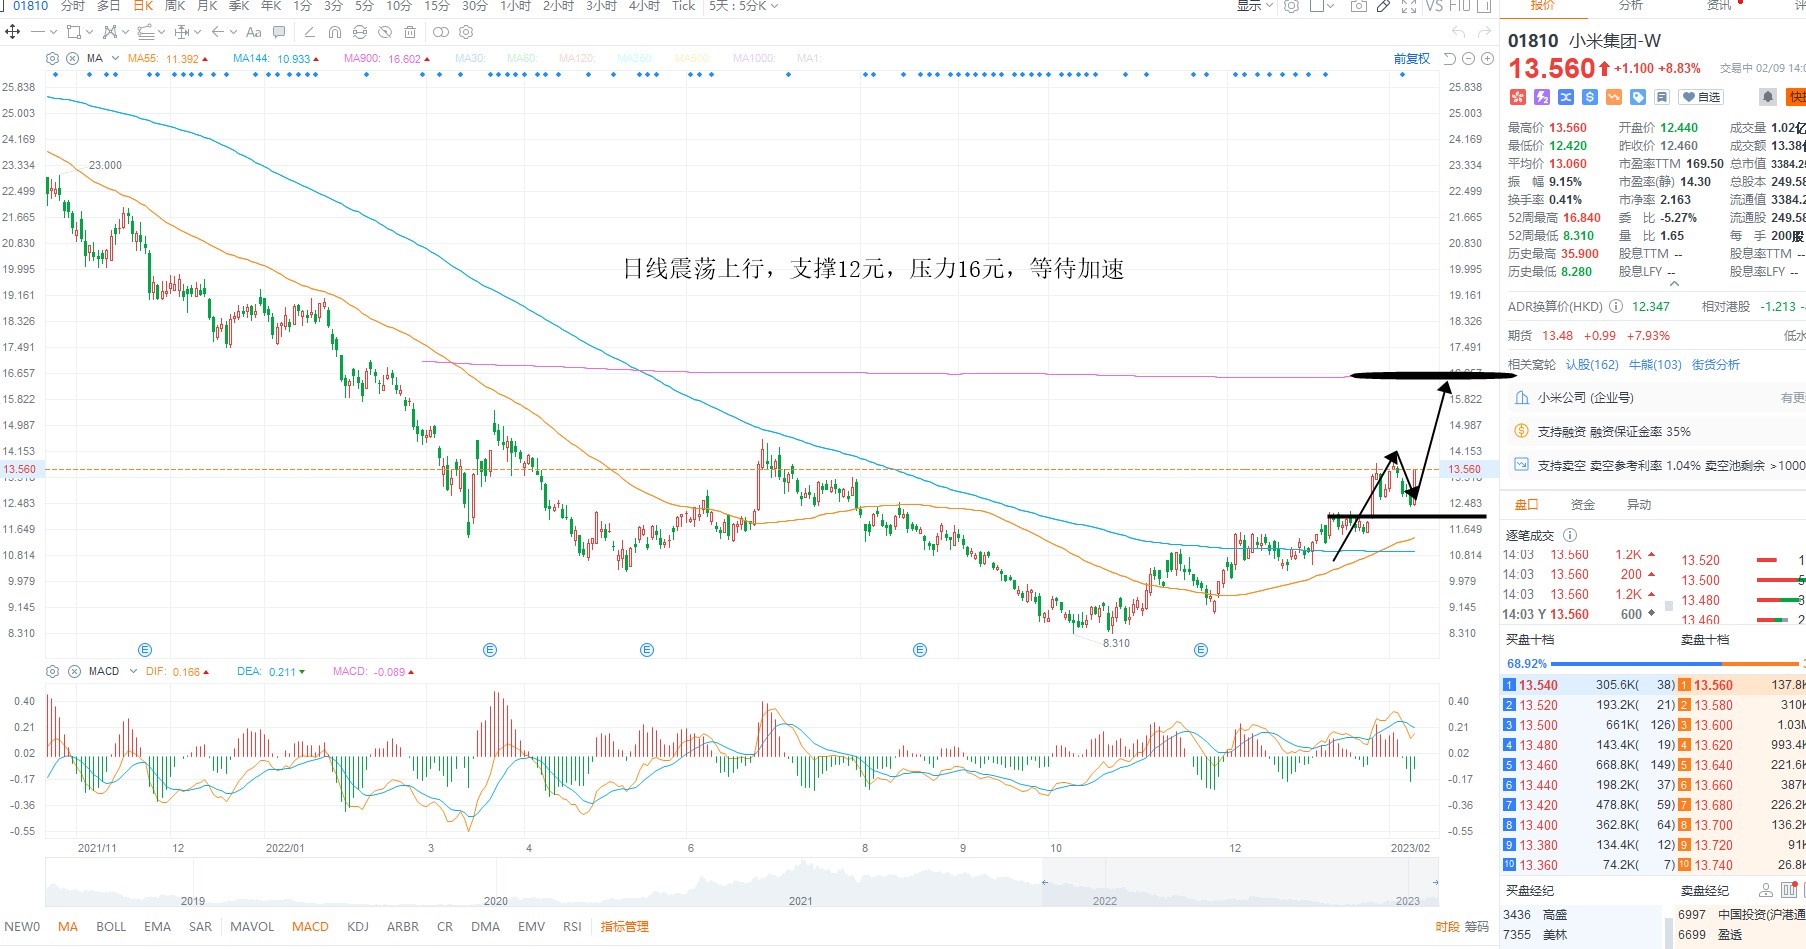Close the MACD indicator panel

(x=73, y=671)
